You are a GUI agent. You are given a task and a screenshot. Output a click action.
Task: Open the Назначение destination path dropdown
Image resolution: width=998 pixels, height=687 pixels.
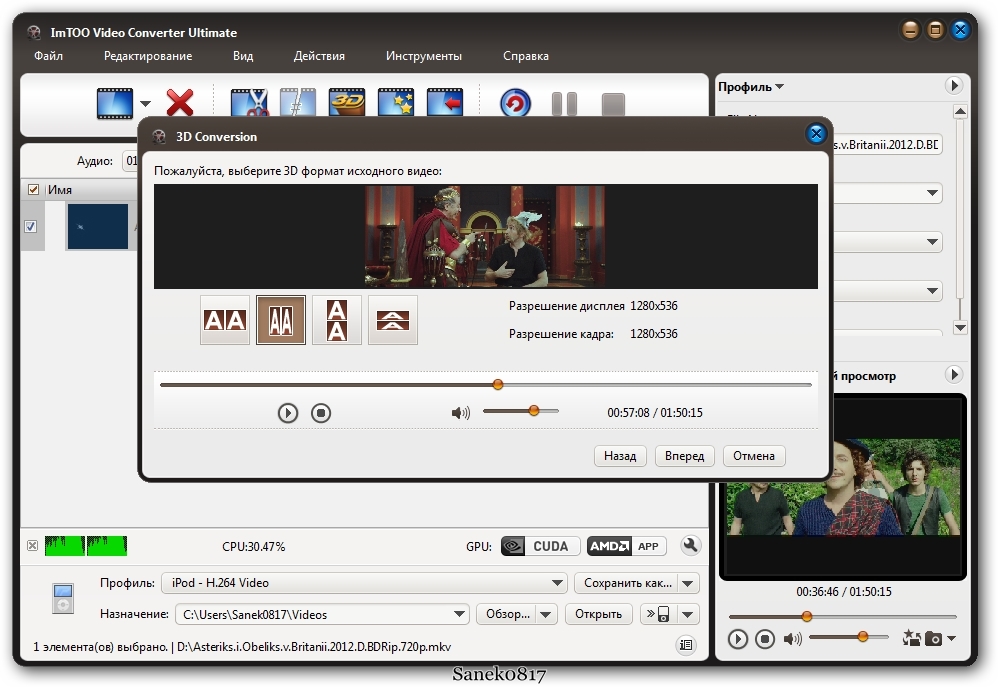(459, 614)
